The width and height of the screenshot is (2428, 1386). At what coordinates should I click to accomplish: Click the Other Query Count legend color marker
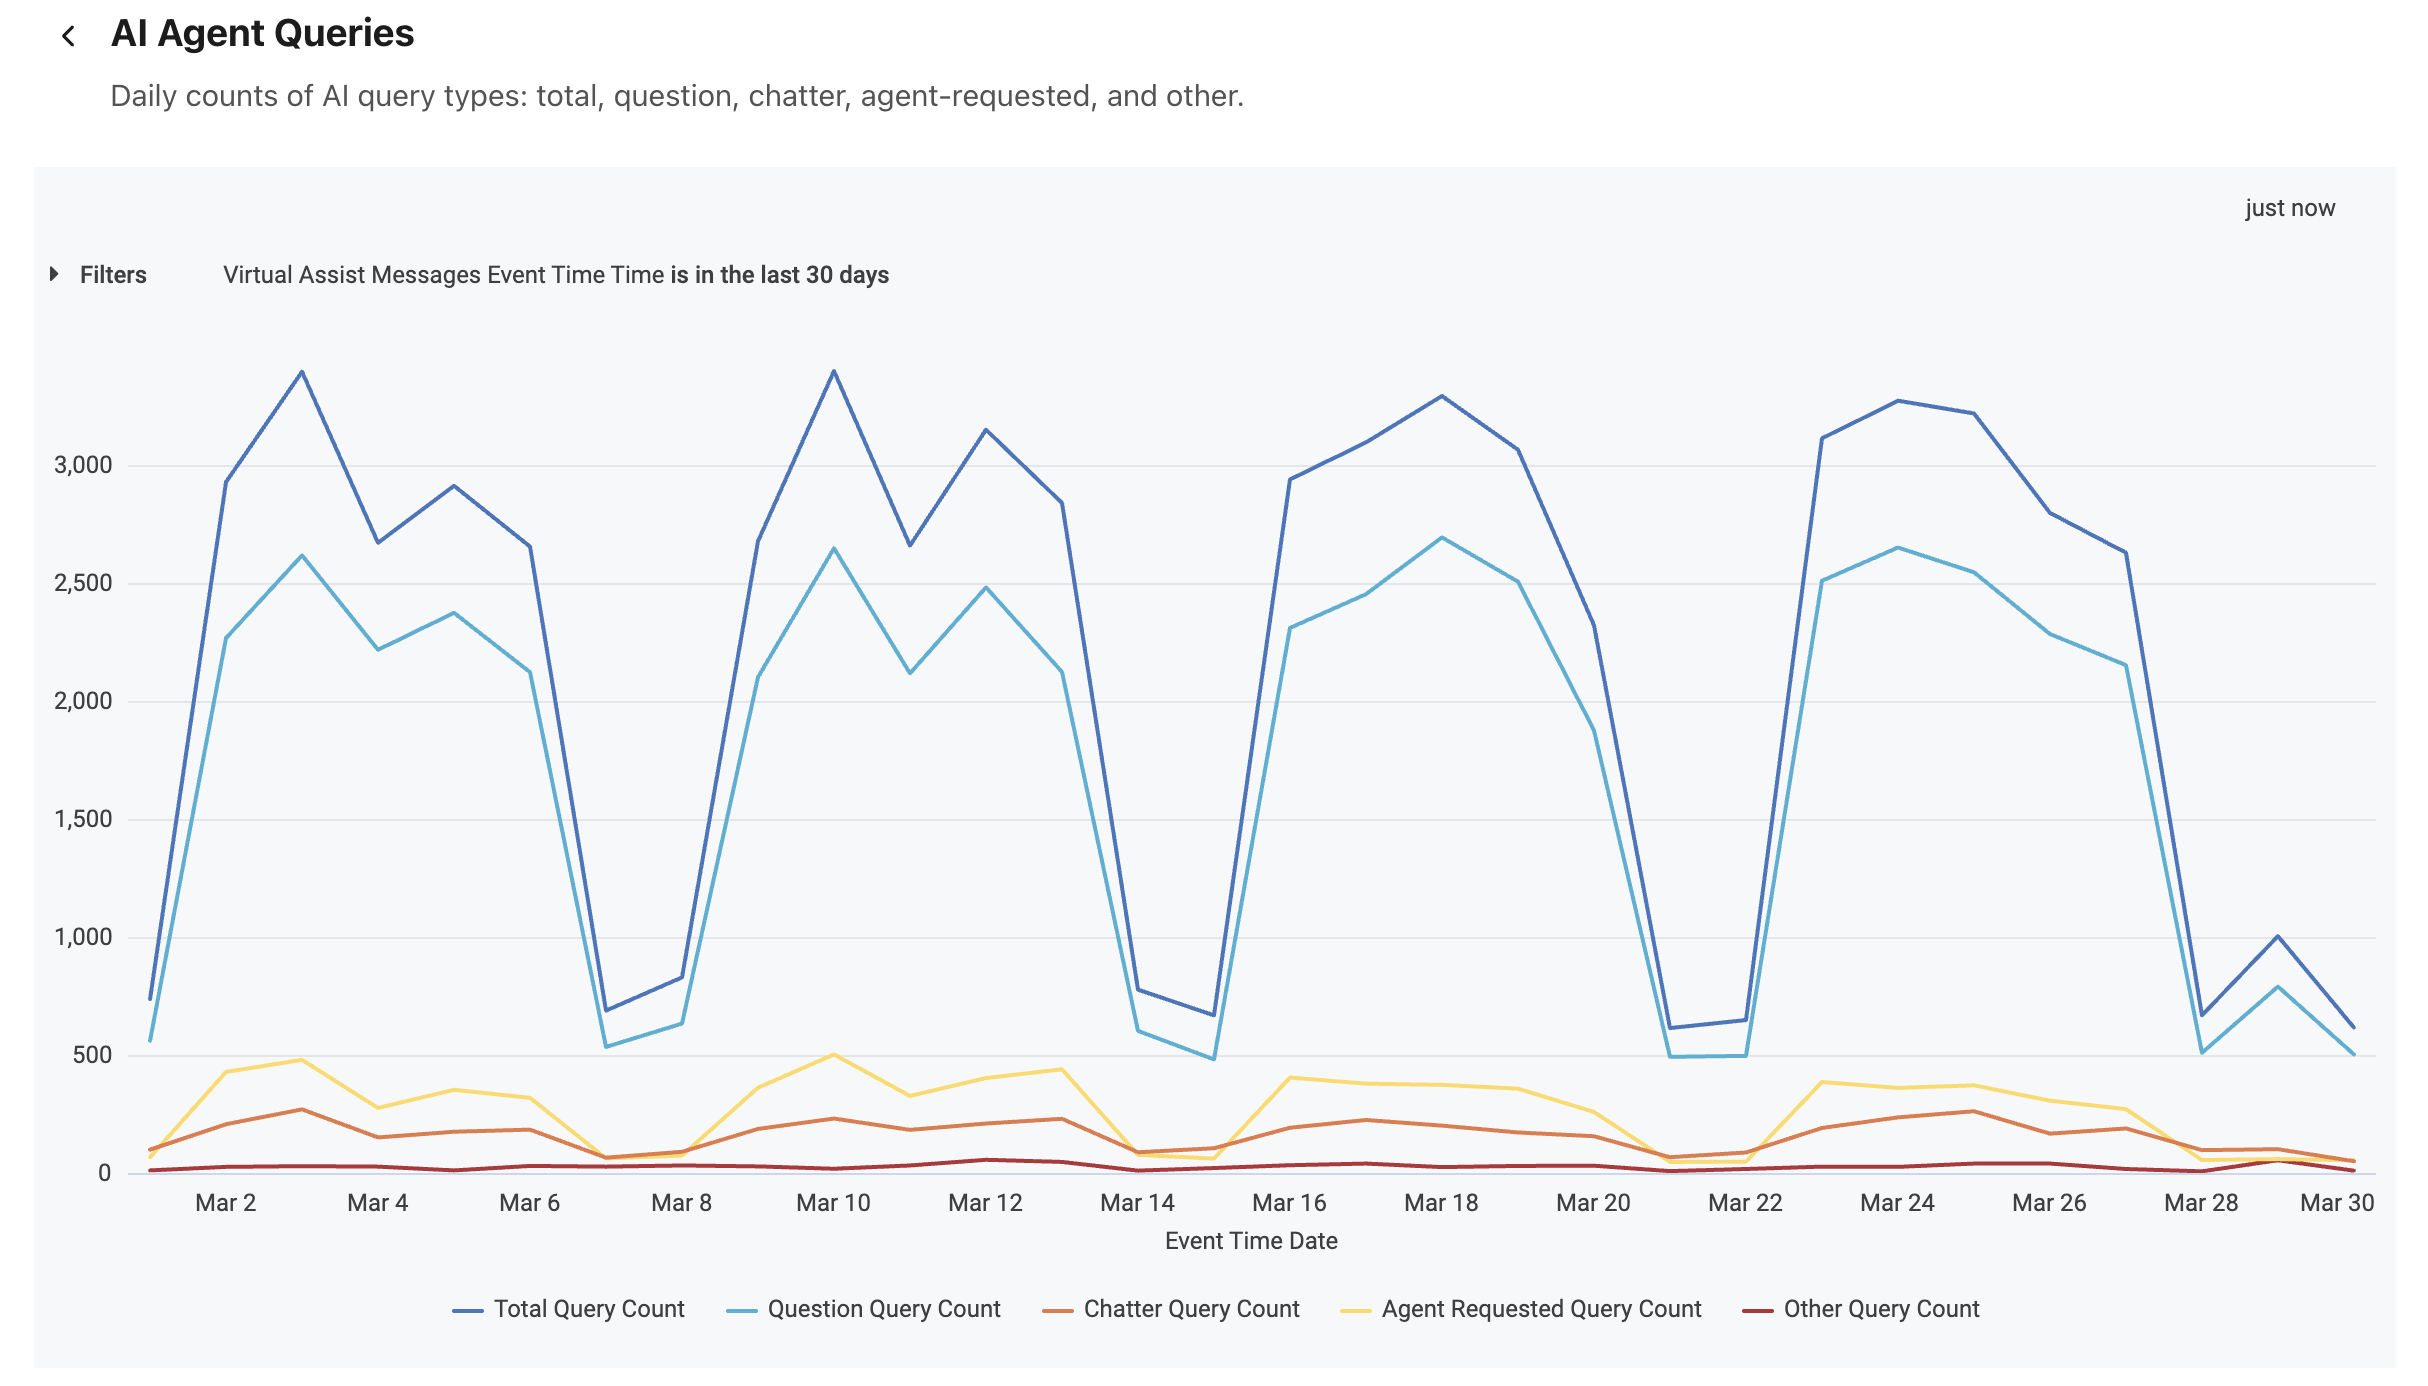pos(1757,1308)
